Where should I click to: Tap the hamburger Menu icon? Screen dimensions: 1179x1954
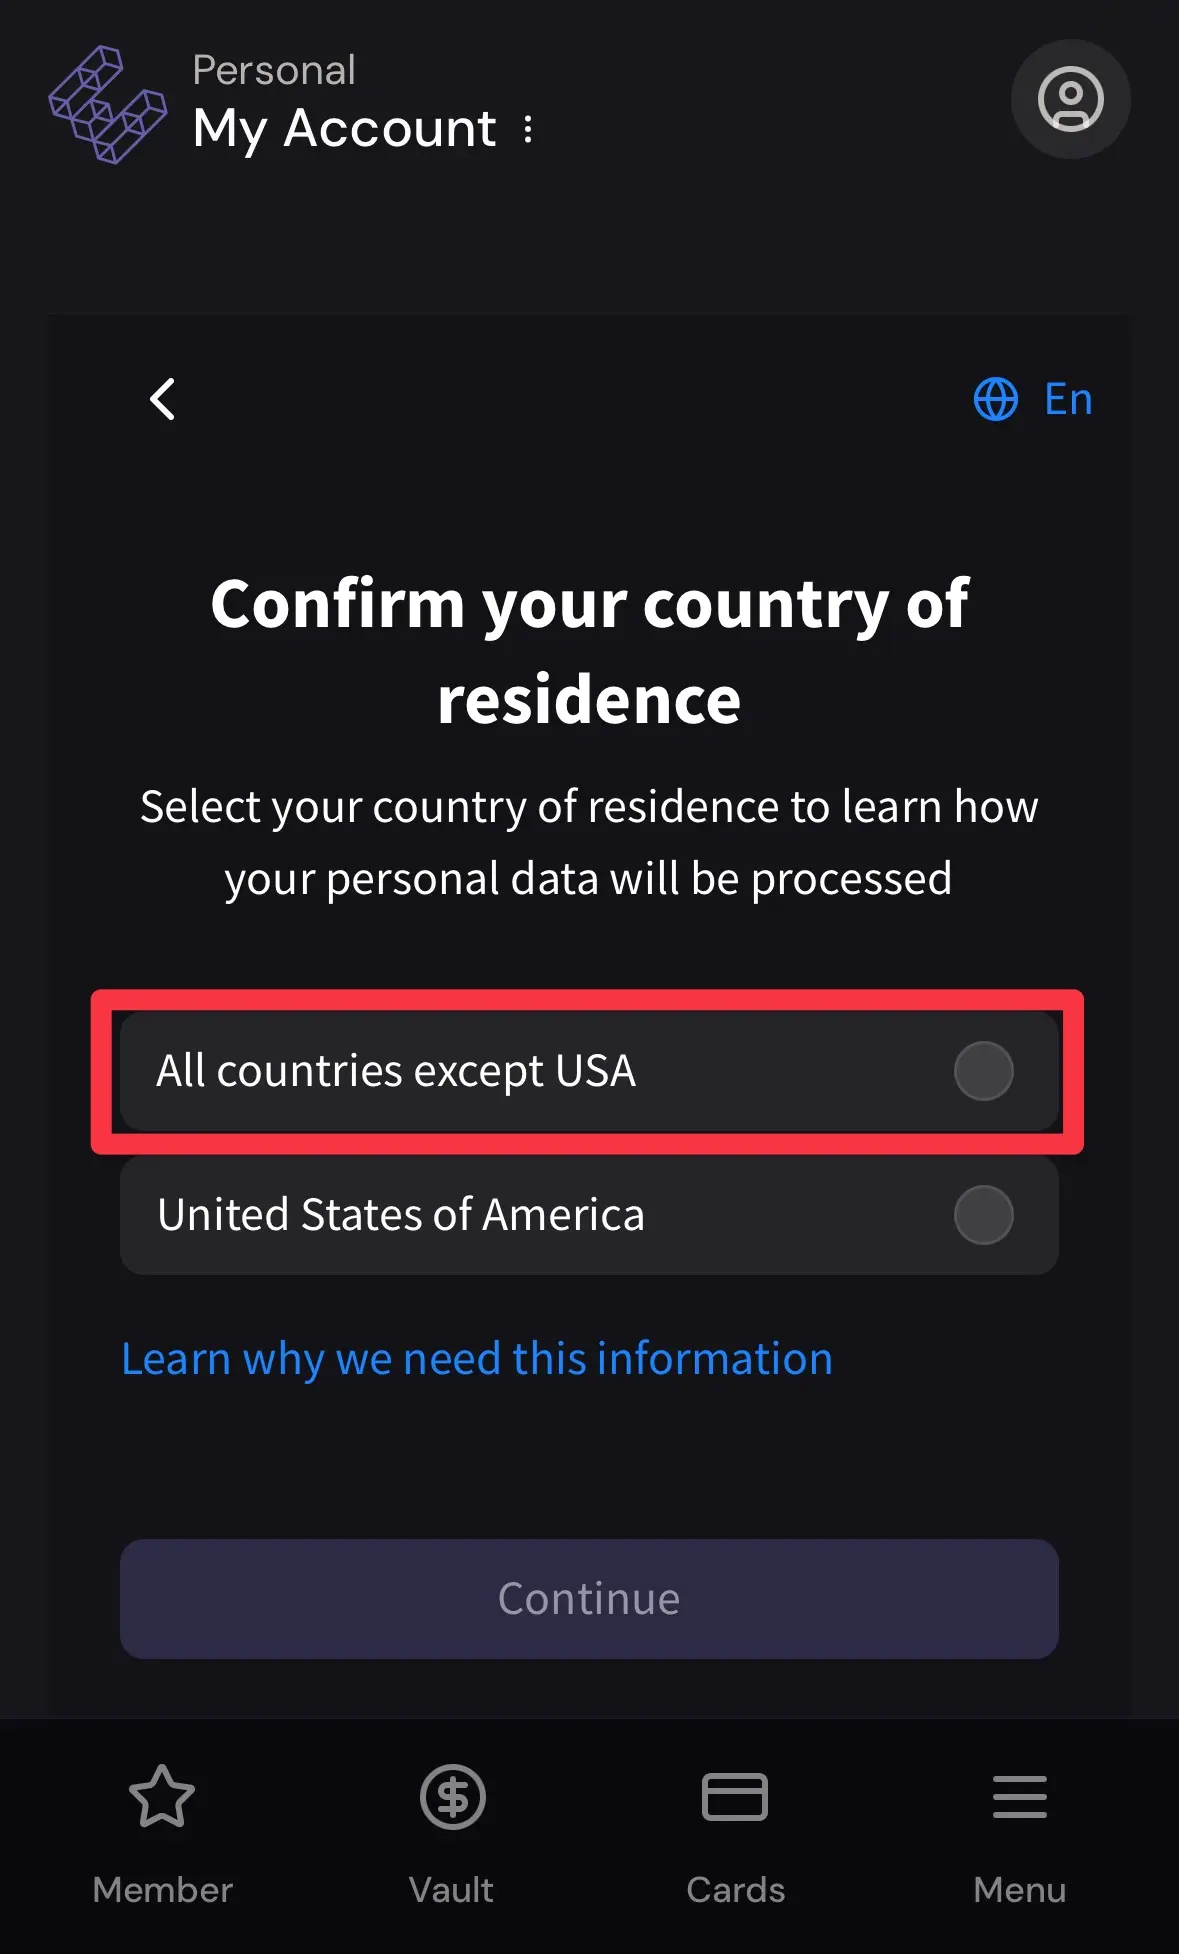(x=1019, y=1797)
